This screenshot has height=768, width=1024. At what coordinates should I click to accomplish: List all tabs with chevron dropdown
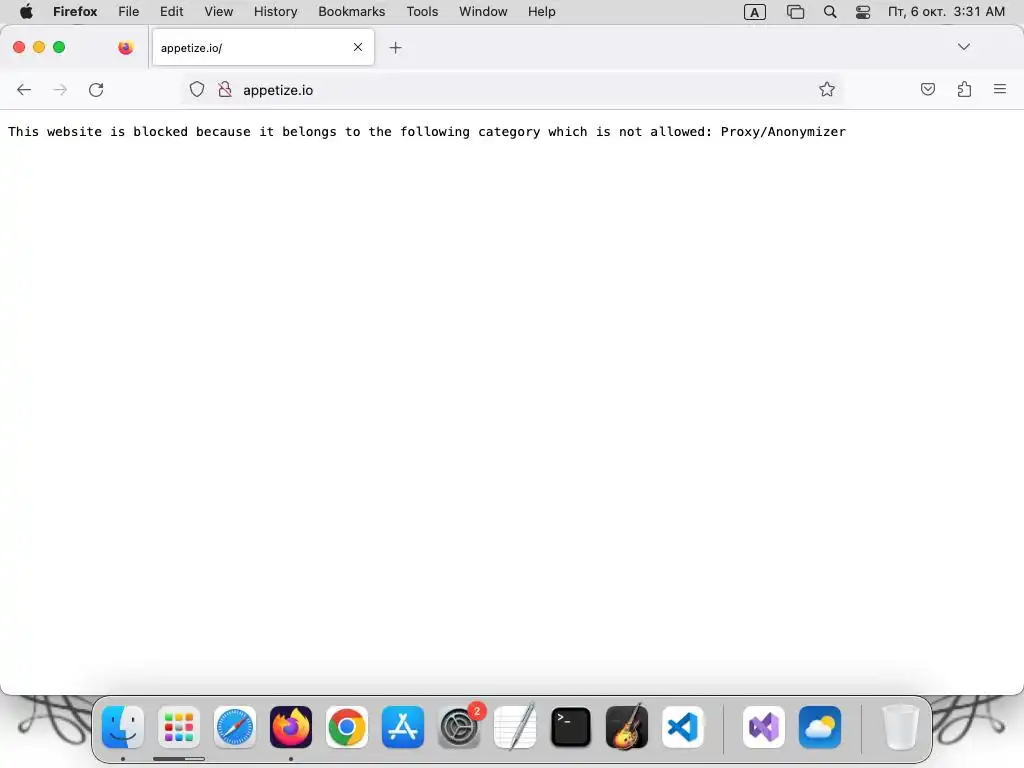[x=964, y=47]
